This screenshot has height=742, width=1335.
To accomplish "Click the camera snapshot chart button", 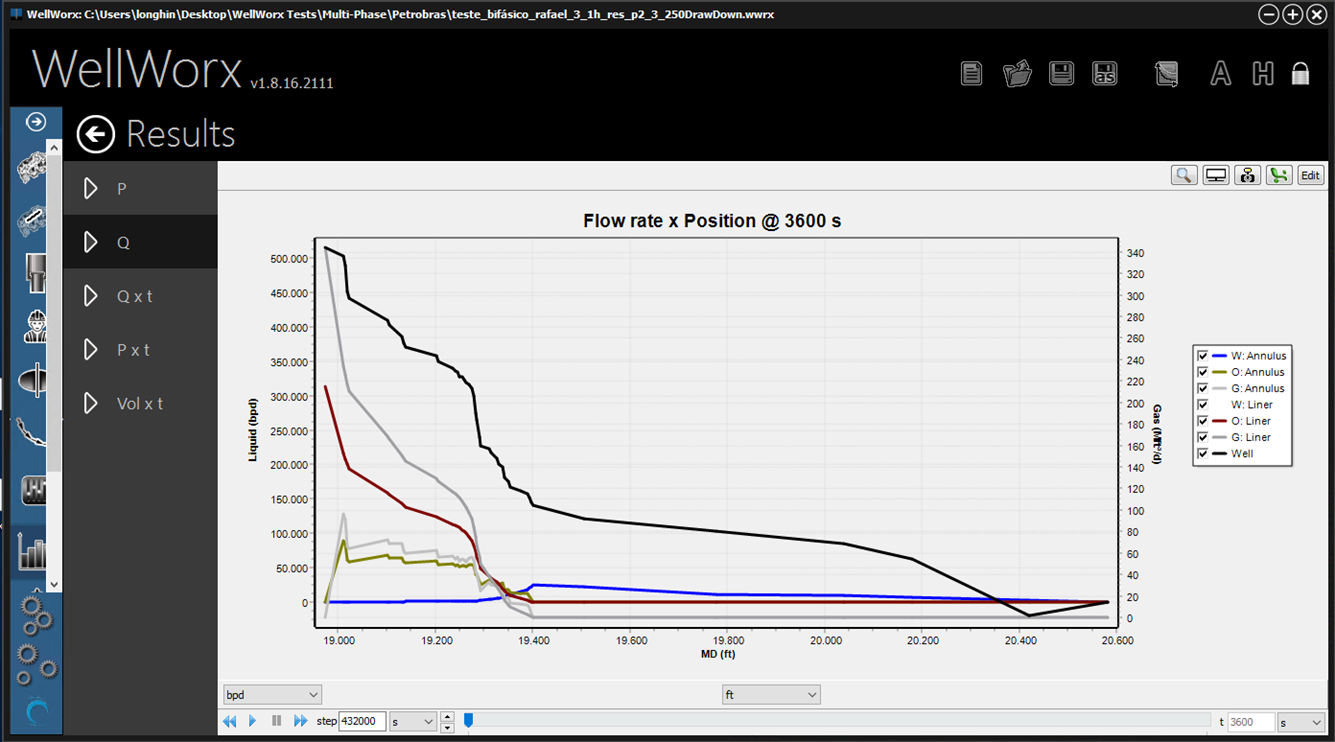I will tap(1247, 175).
